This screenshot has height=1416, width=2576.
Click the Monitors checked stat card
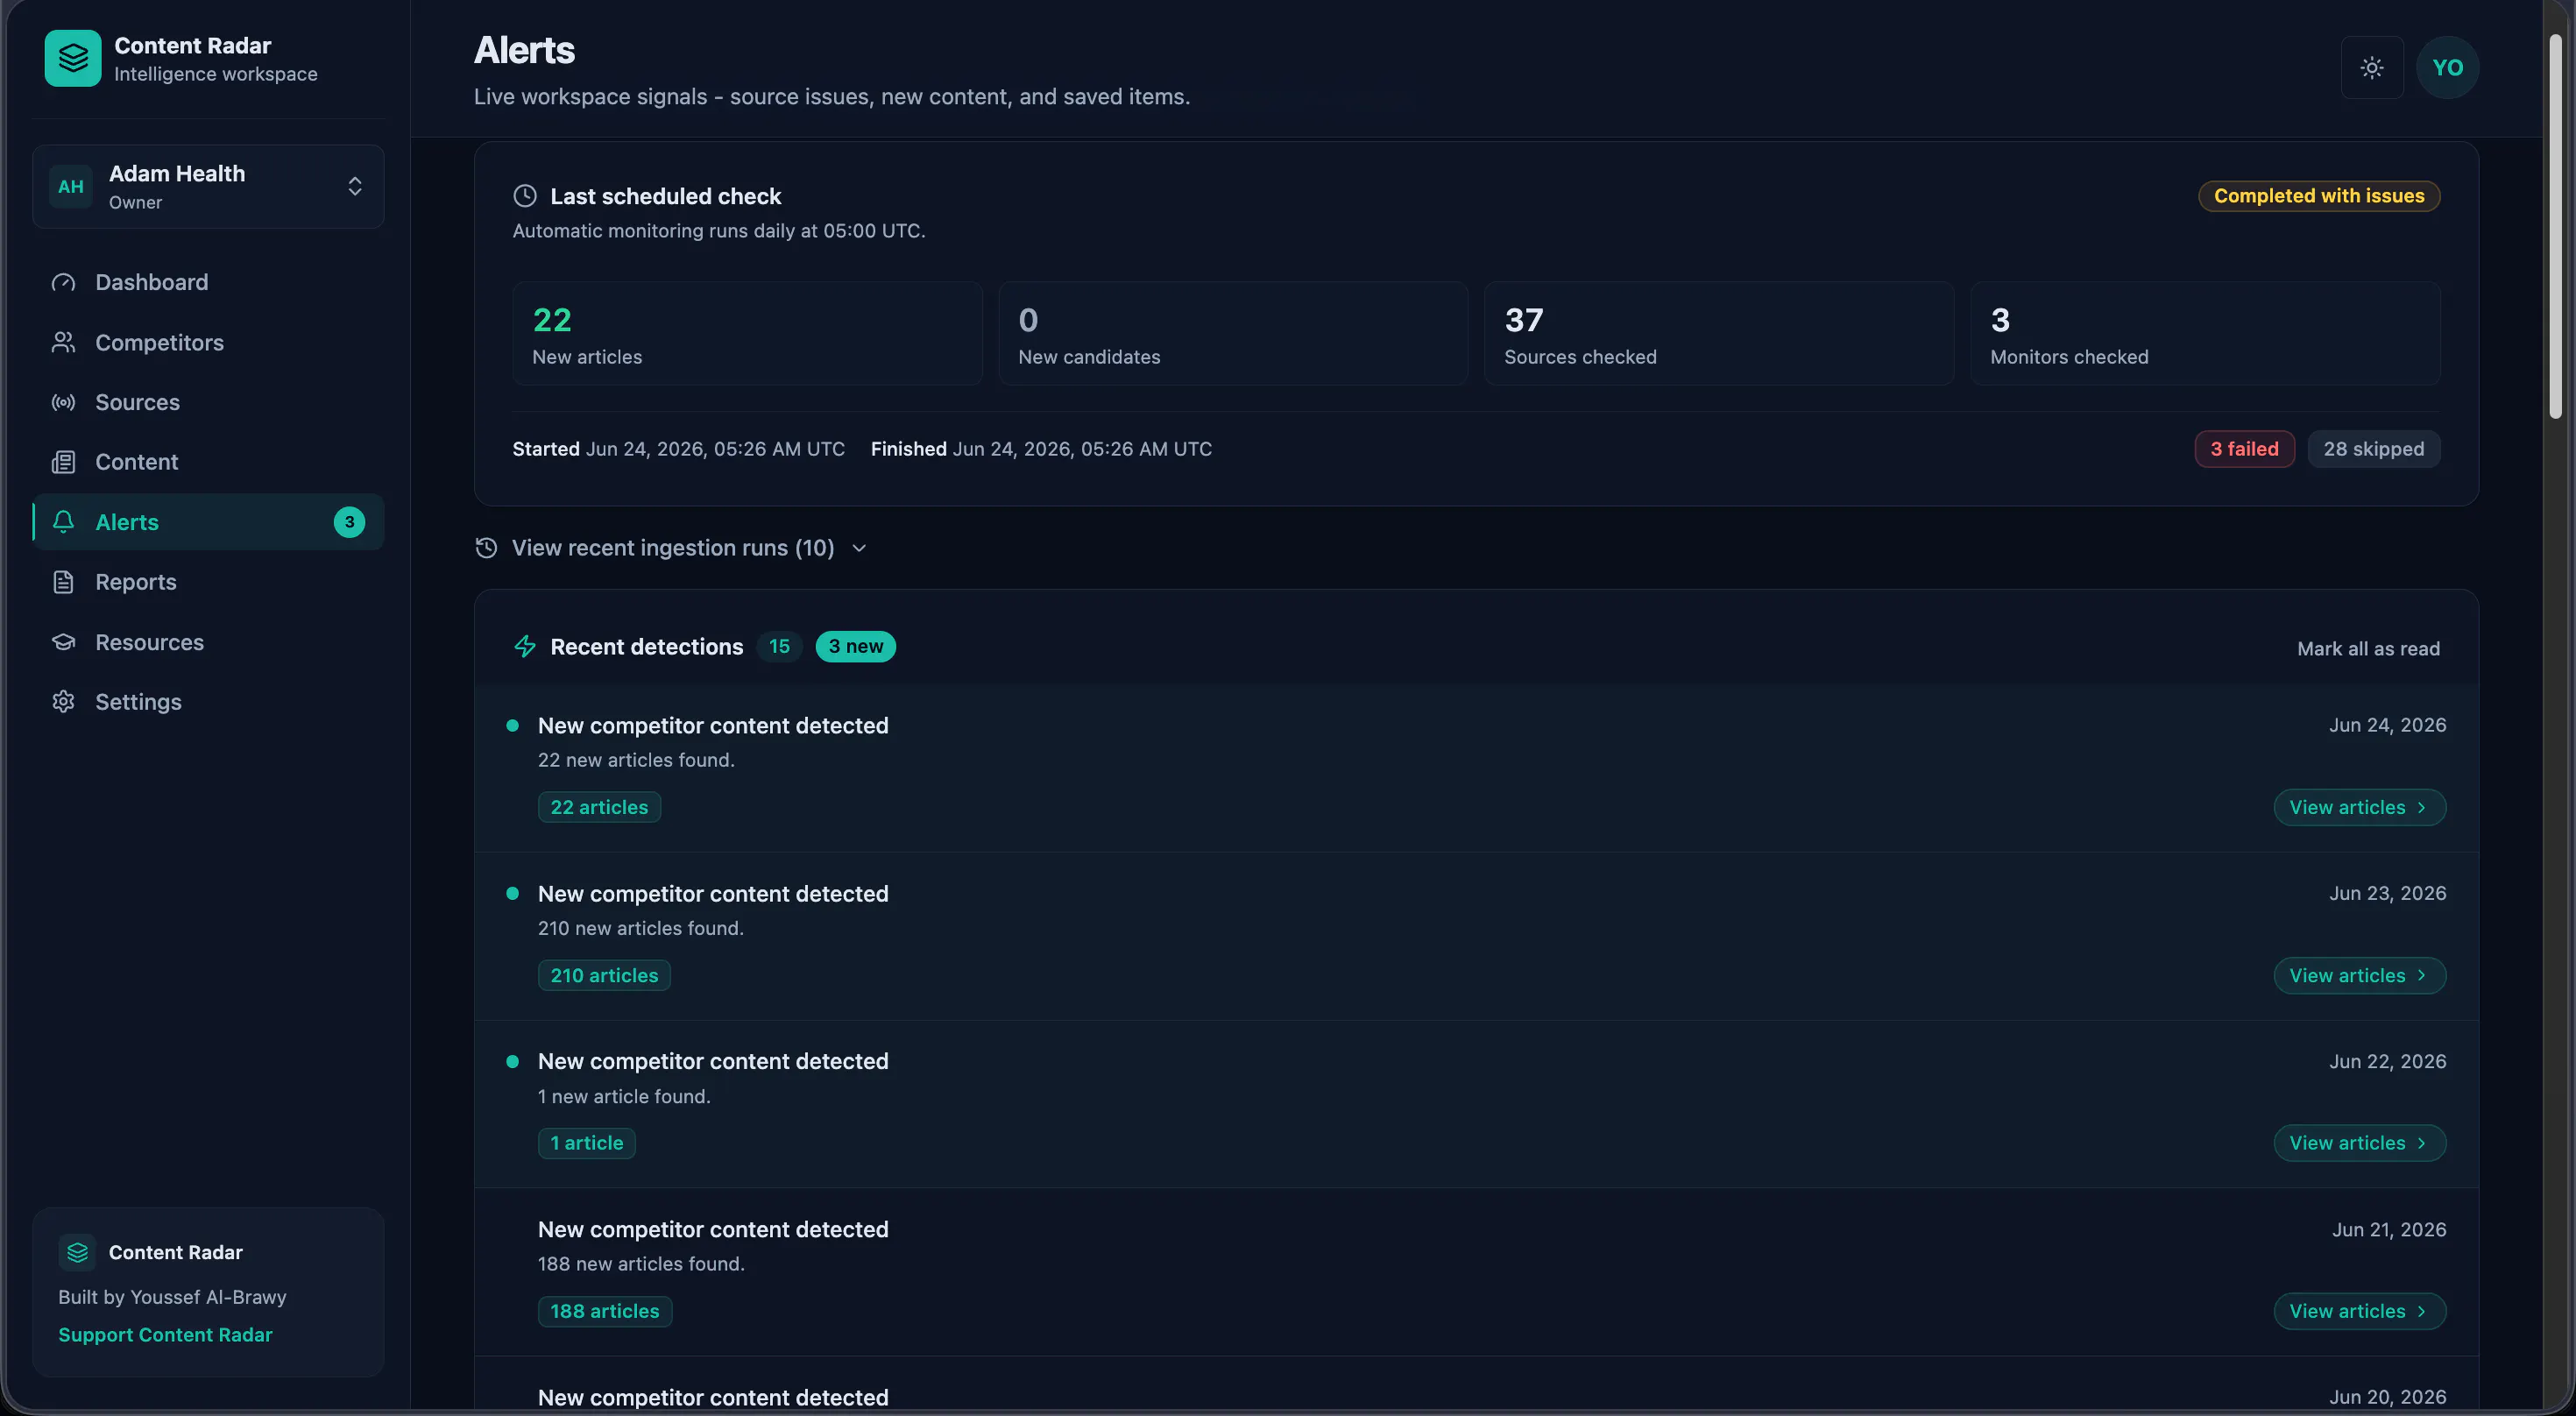[x=2205, y=334]
